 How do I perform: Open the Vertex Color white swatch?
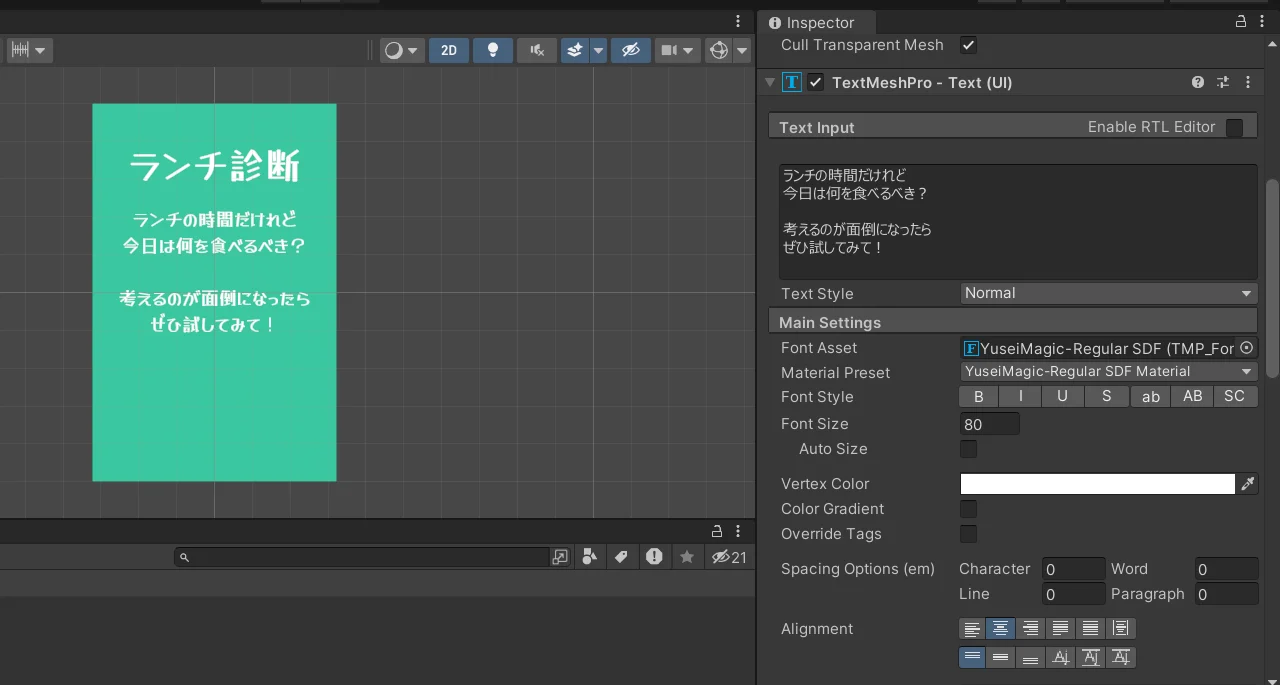click(1098, 484)
